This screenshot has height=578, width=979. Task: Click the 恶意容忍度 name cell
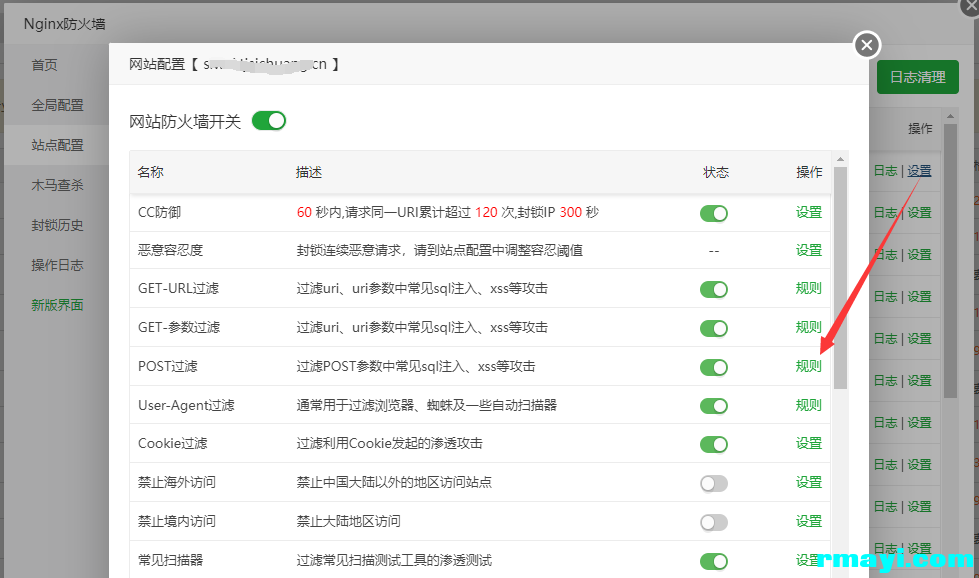tap(170, 250)
